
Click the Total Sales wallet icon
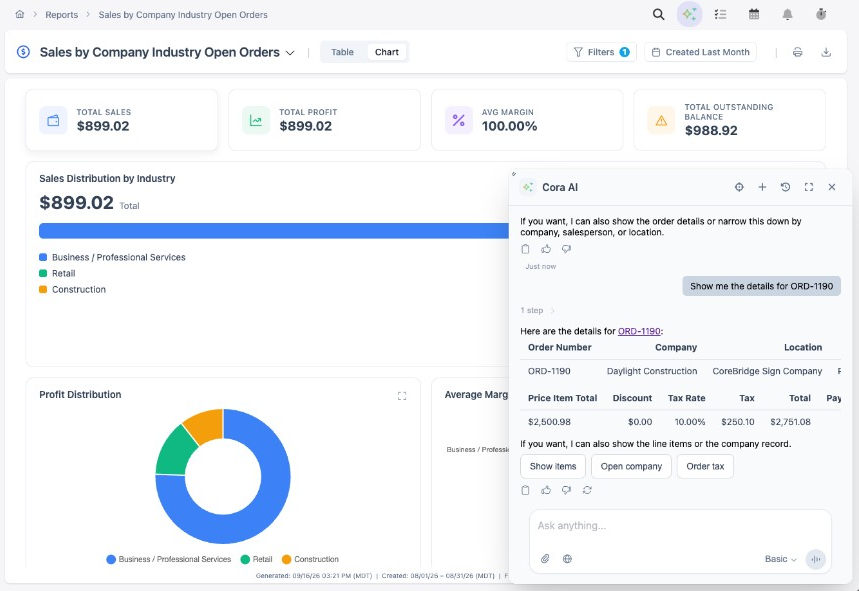[x=53, y=121]
